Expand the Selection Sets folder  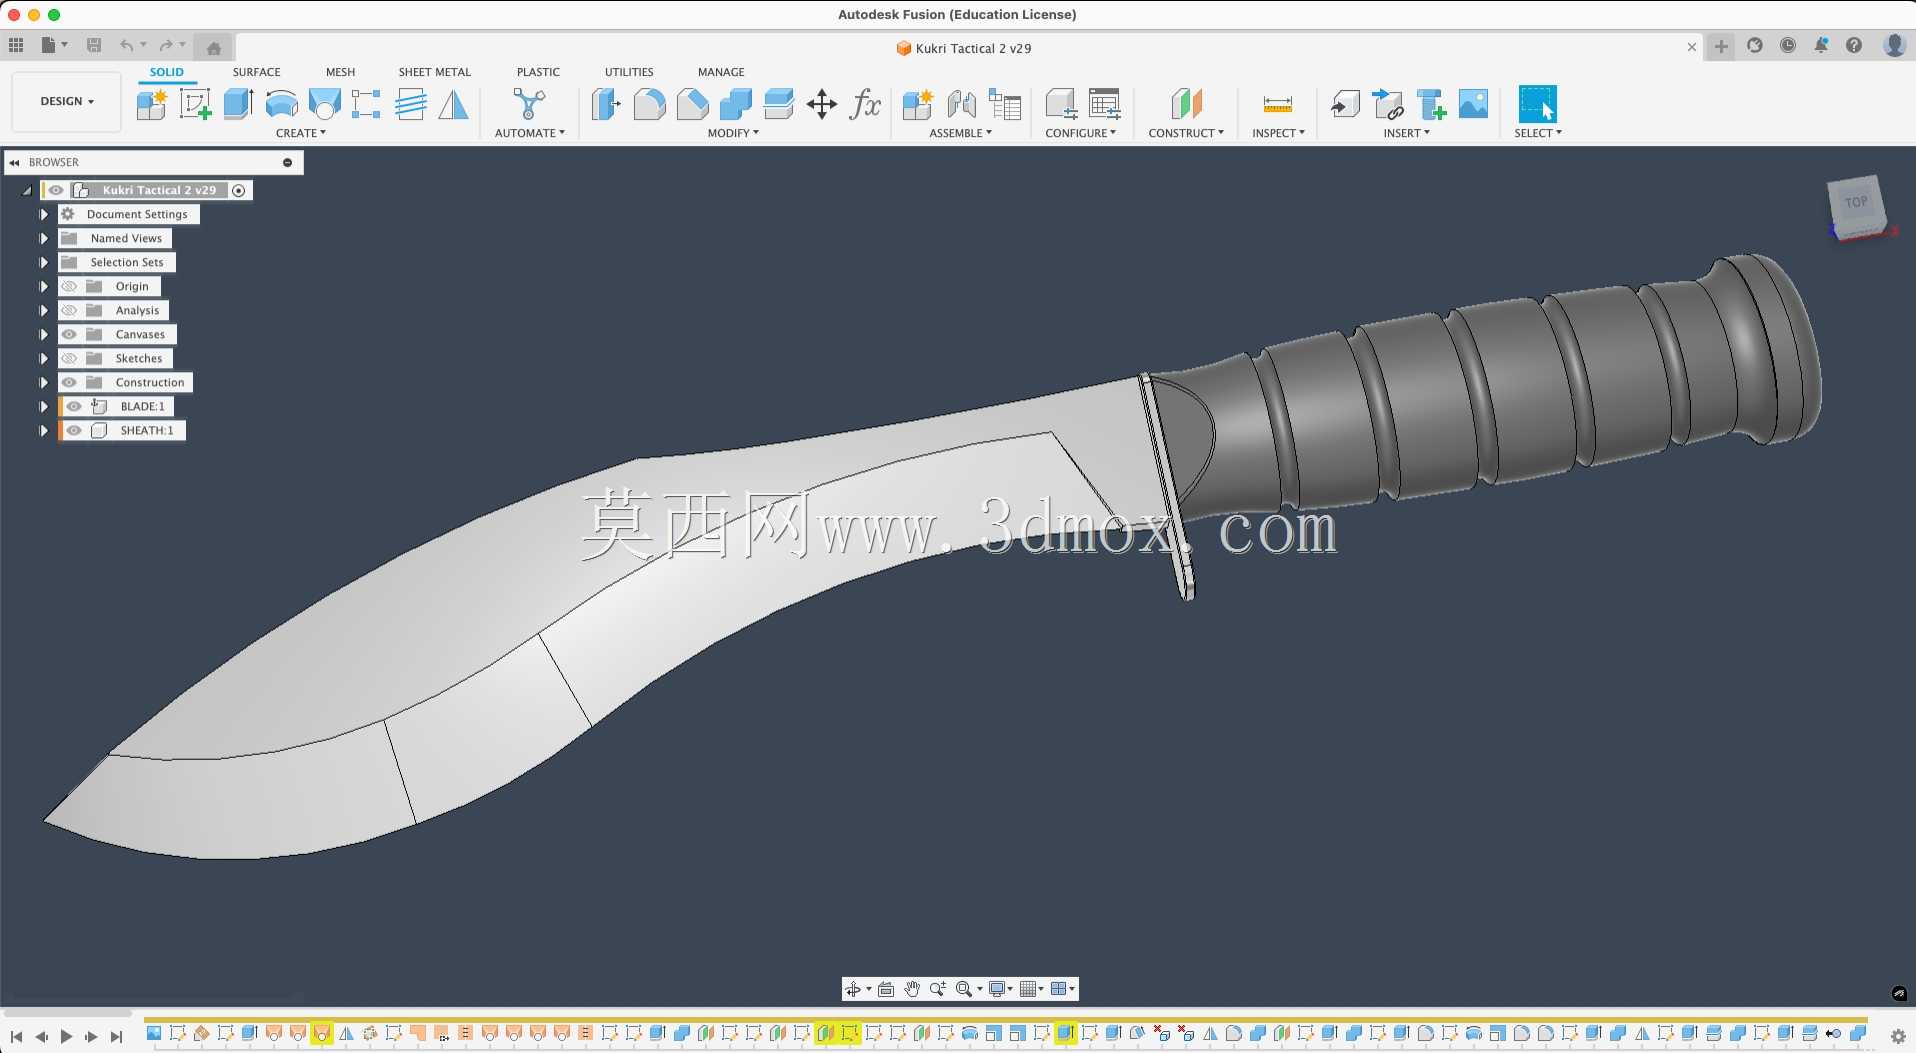click(x=44, y=262)
